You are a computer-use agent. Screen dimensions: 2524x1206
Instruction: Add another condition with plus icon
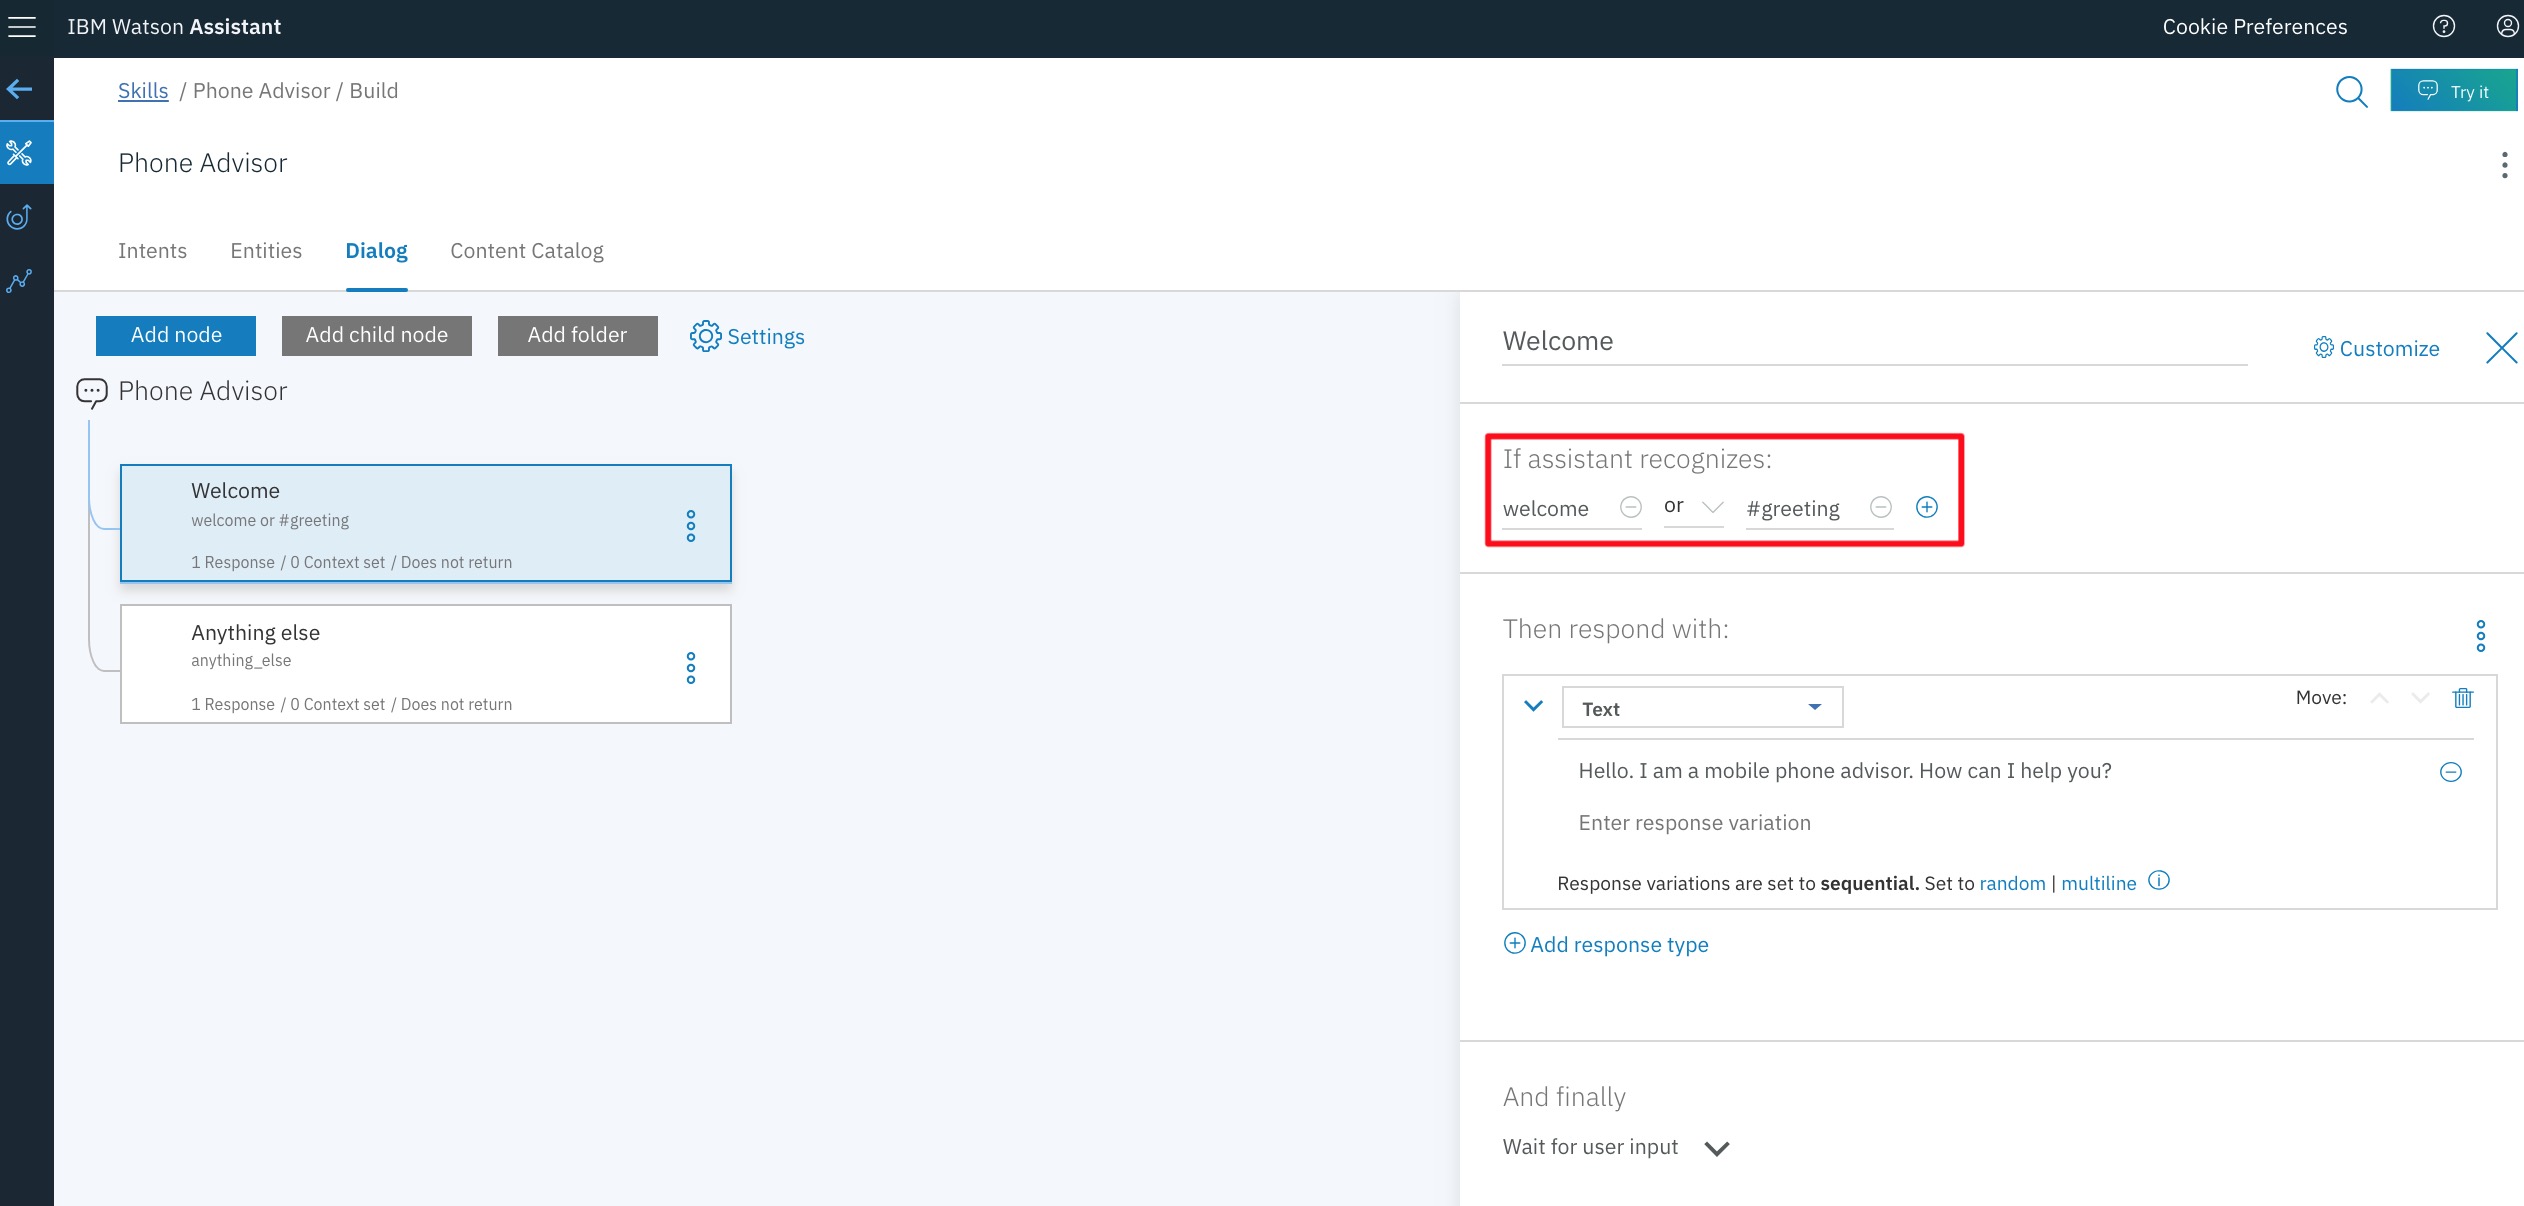click(1926, 507)
